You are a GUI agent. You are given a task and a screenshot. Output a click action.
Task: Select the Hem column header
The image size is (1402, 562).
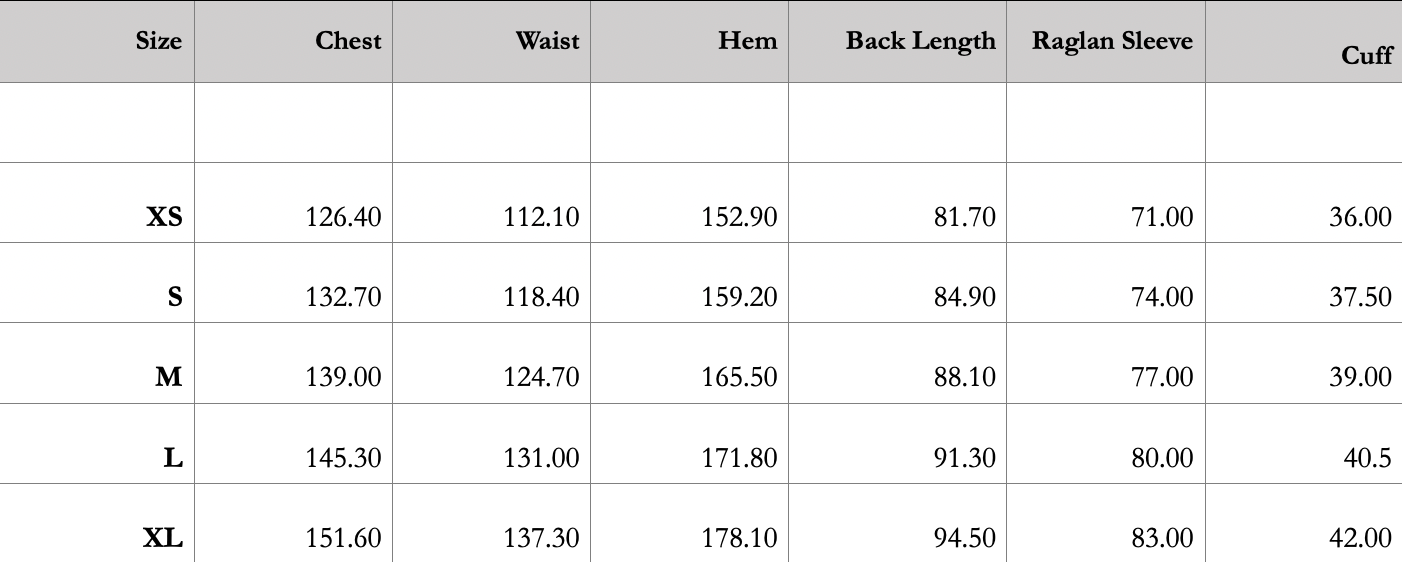tap(747, 41)
